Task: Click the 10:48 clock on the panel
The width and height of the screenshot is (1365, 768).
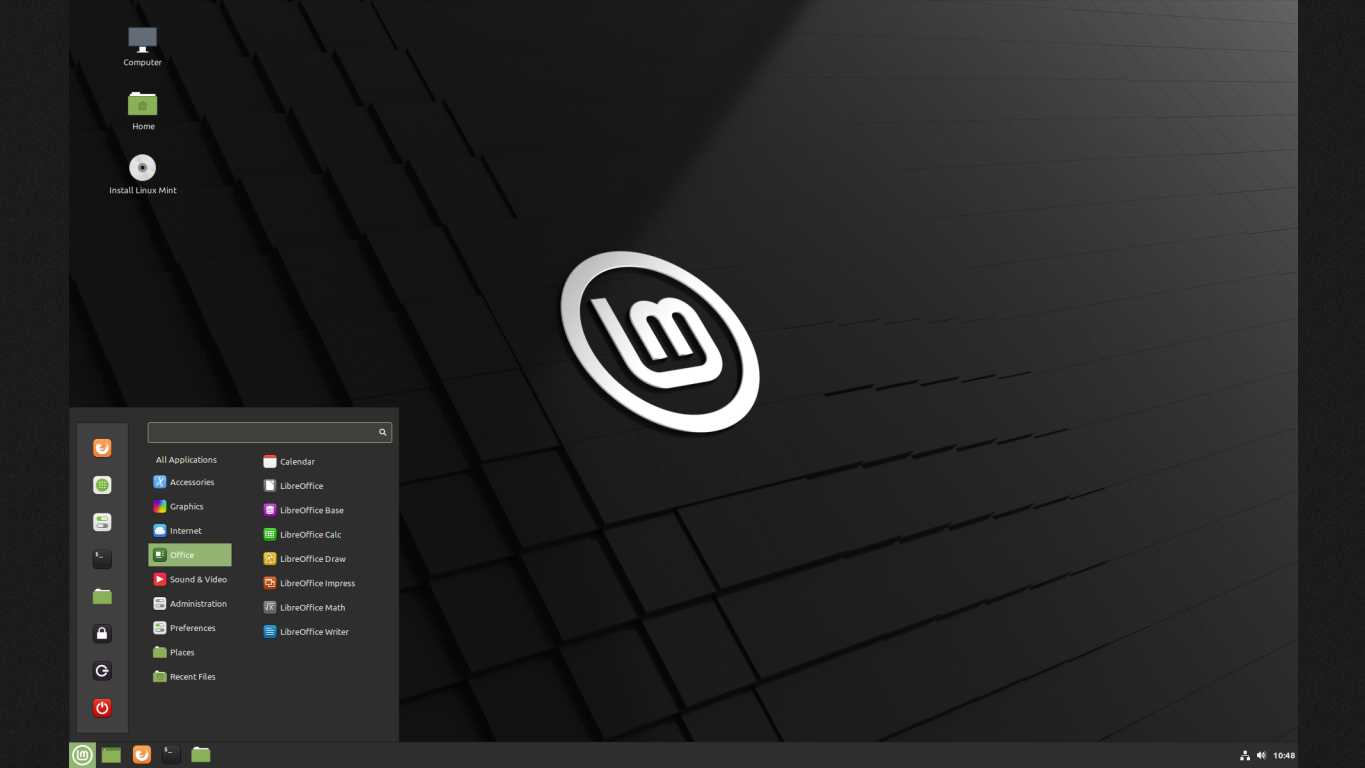Action: (1284, 755)
